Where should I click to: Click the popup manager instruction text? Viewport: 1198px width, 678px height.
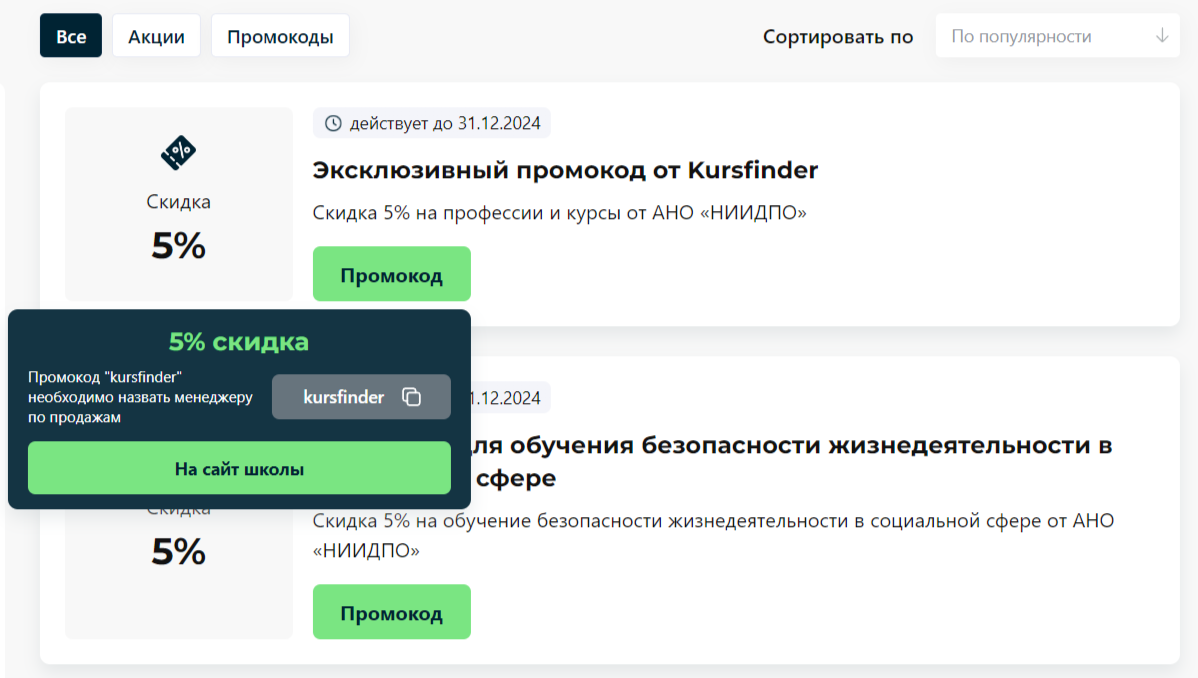(x=141, y=397)
